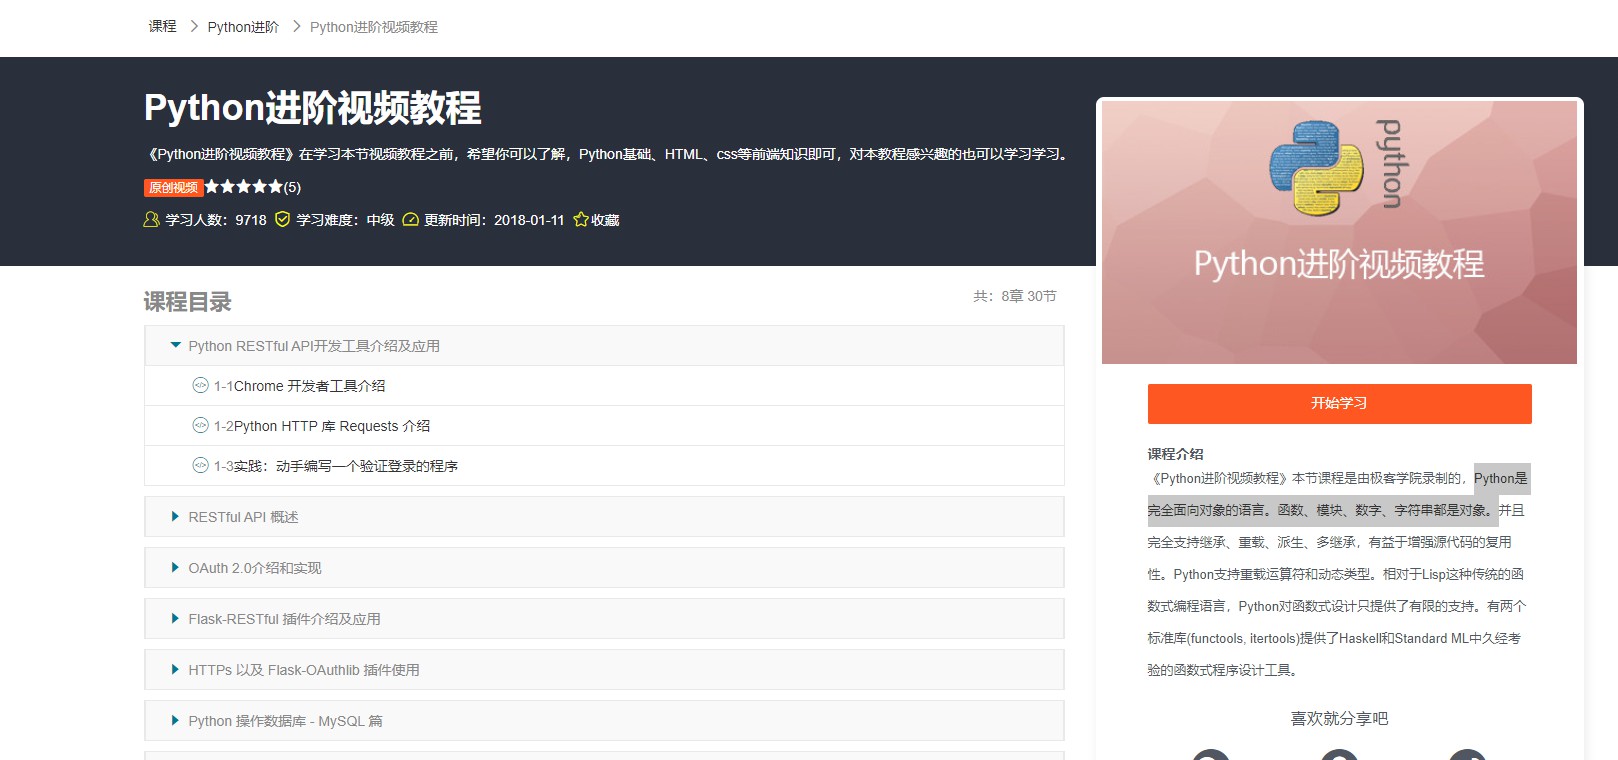The image size is (1618, 760).
Task: Expand the RESTful API 概述 chapter
Action: click(x=604, y=517)
